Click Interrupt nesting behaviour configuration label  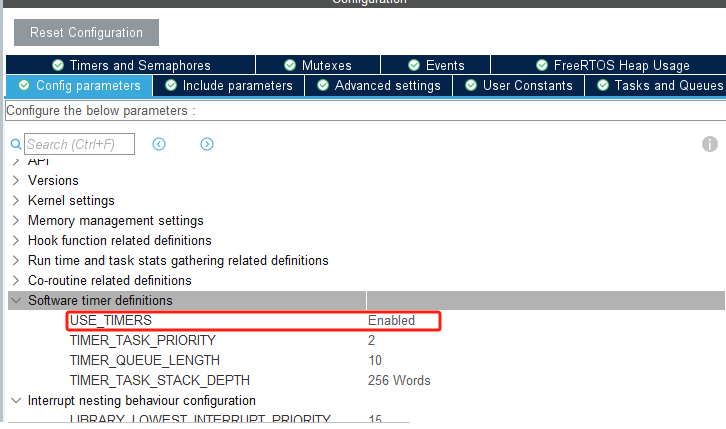click(x=141, y=400)
